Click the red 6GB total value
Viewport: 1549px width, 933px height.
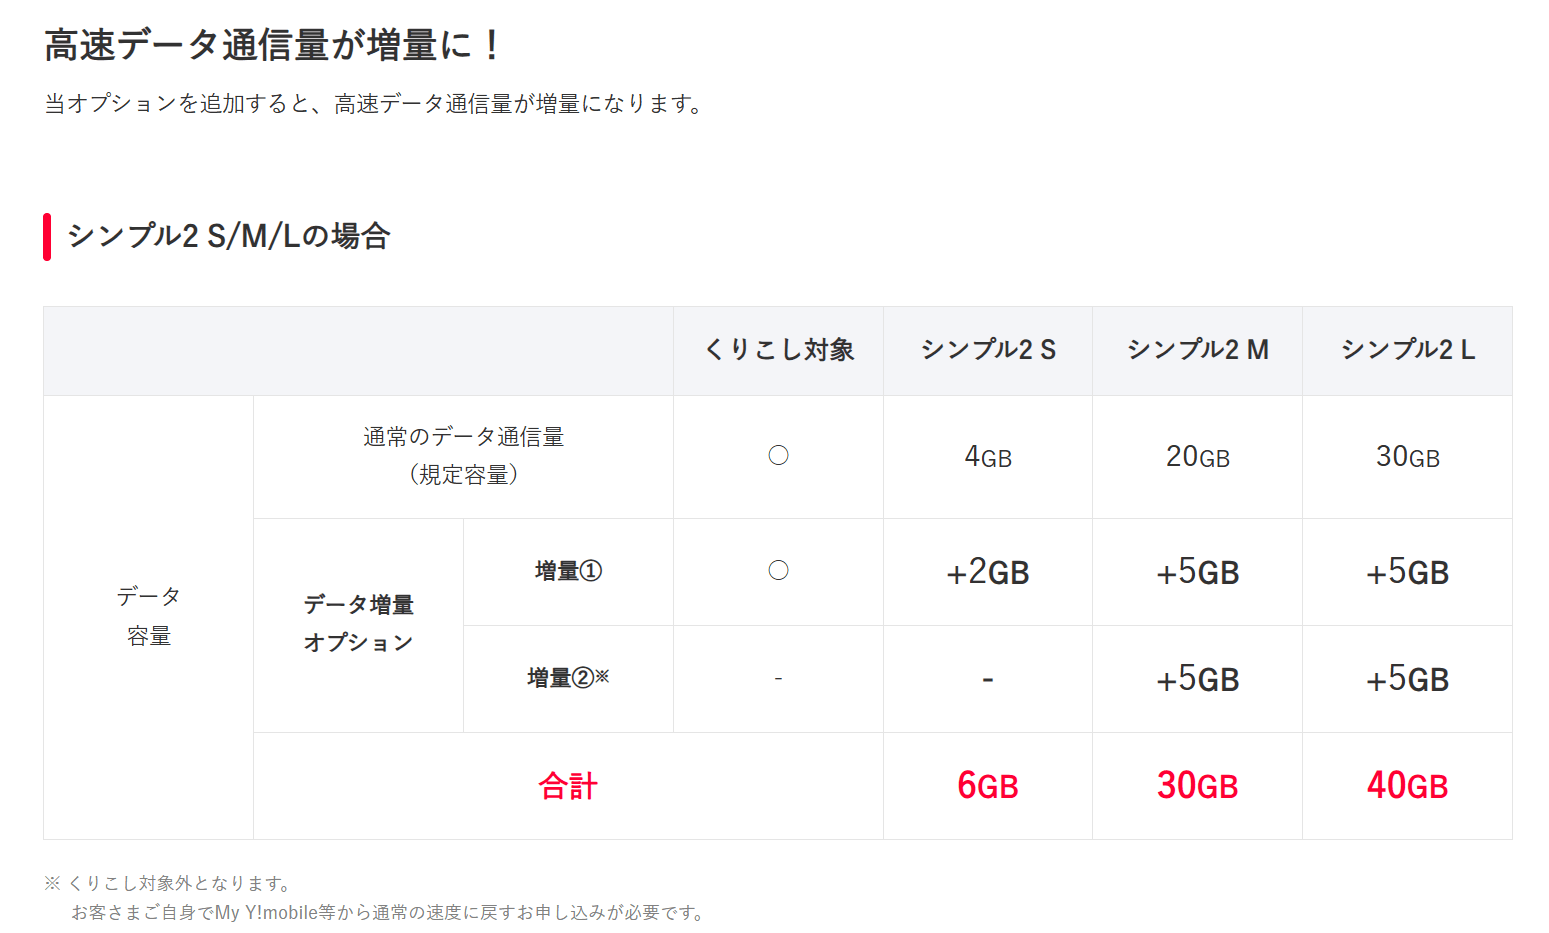point(988,786)
